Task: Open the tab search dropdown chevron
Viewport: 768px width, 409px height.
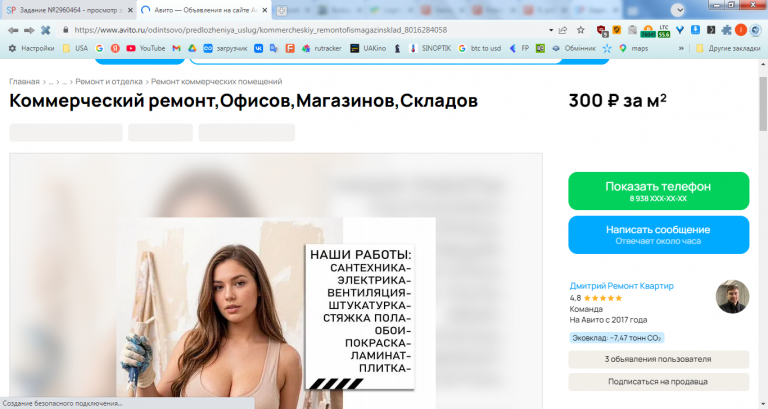Action: 678,10
